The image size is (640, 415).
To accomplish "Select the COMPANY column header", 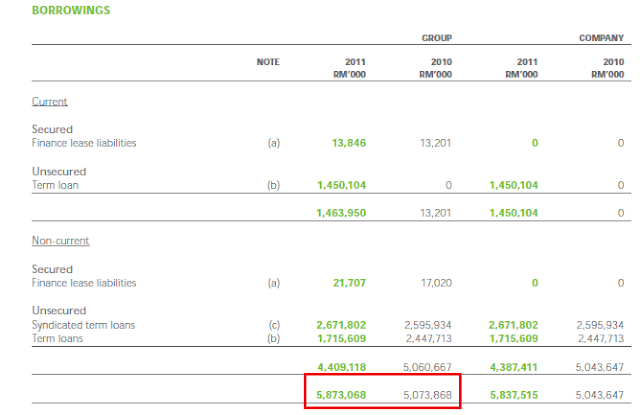I will 602,38.
